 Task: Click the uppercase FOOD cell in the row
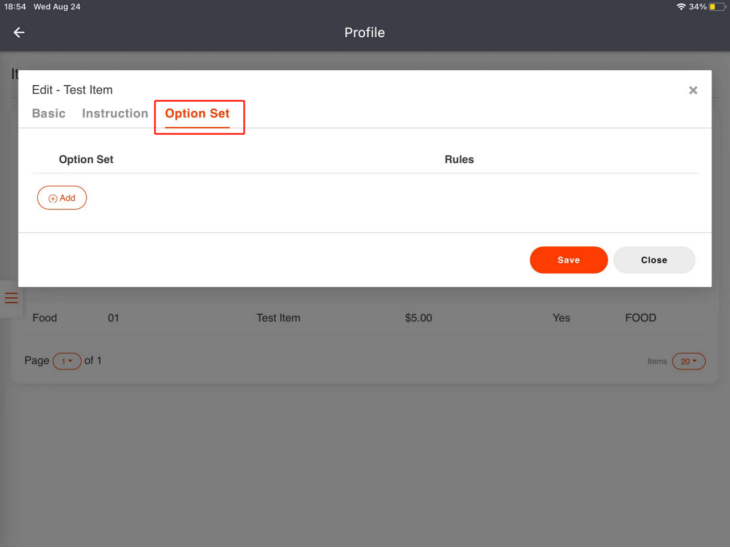click(640, 318)
